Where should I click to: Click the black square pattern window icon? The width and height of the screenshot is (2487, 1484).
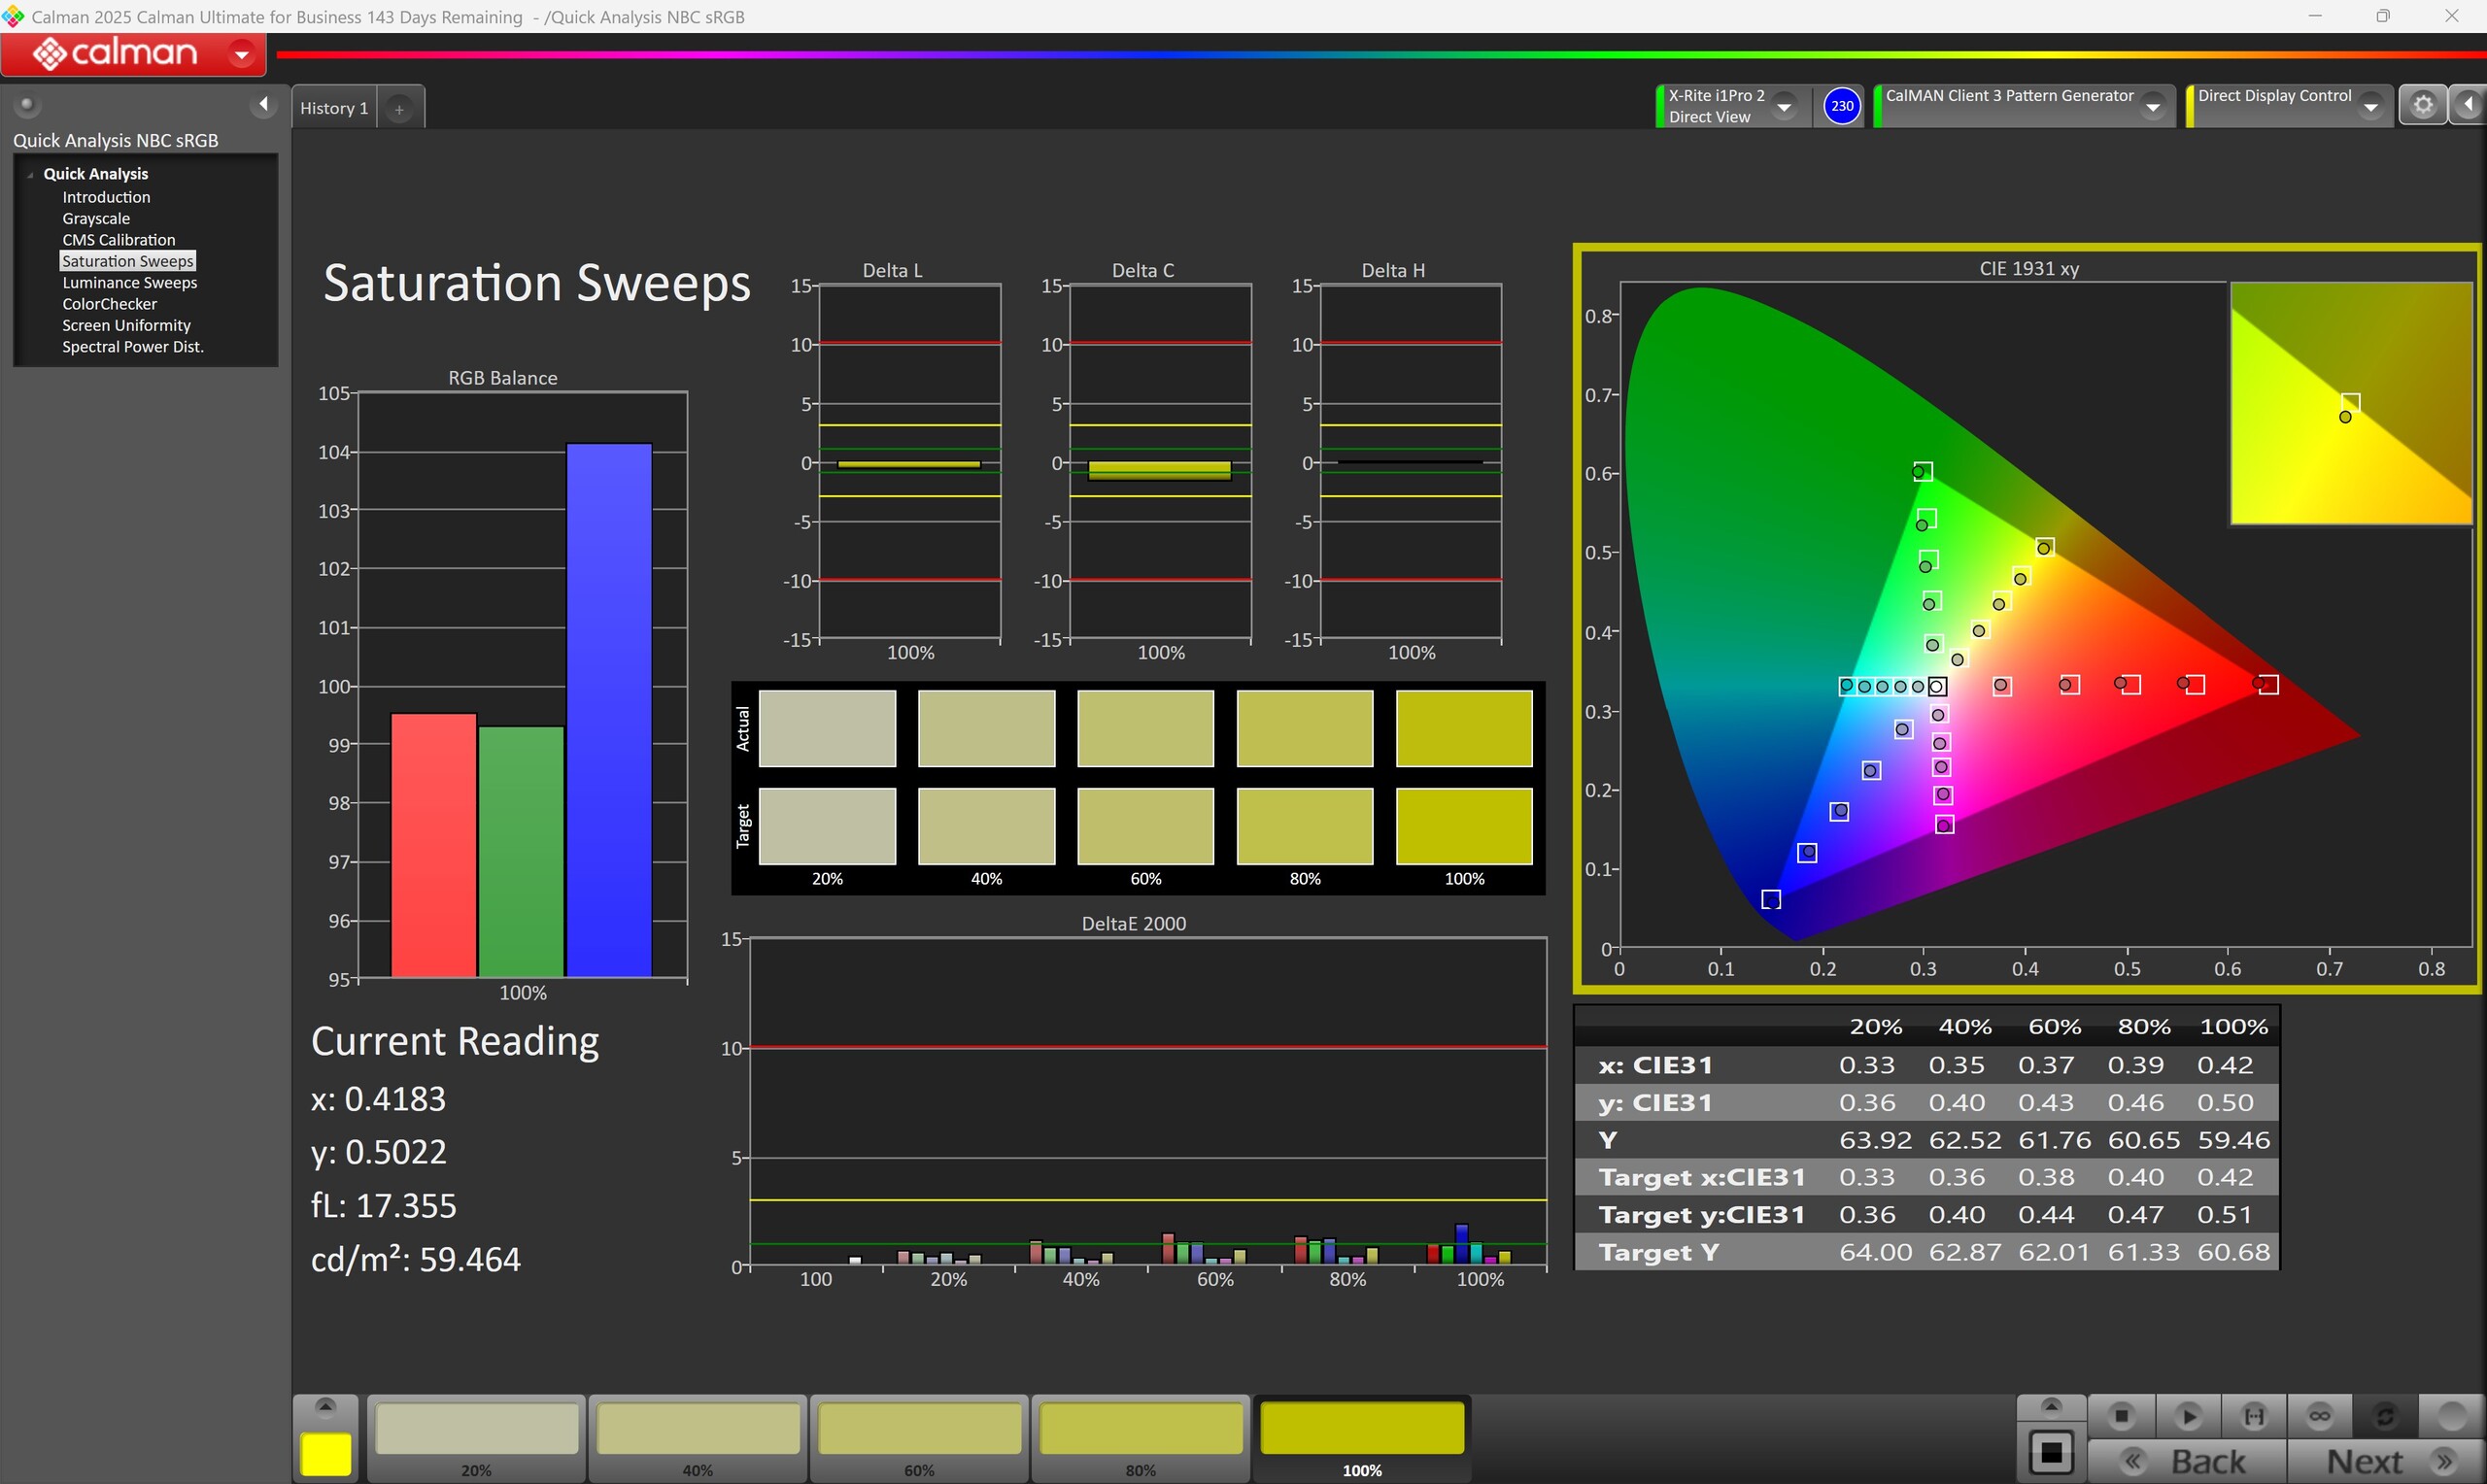pos(2051,1452)
